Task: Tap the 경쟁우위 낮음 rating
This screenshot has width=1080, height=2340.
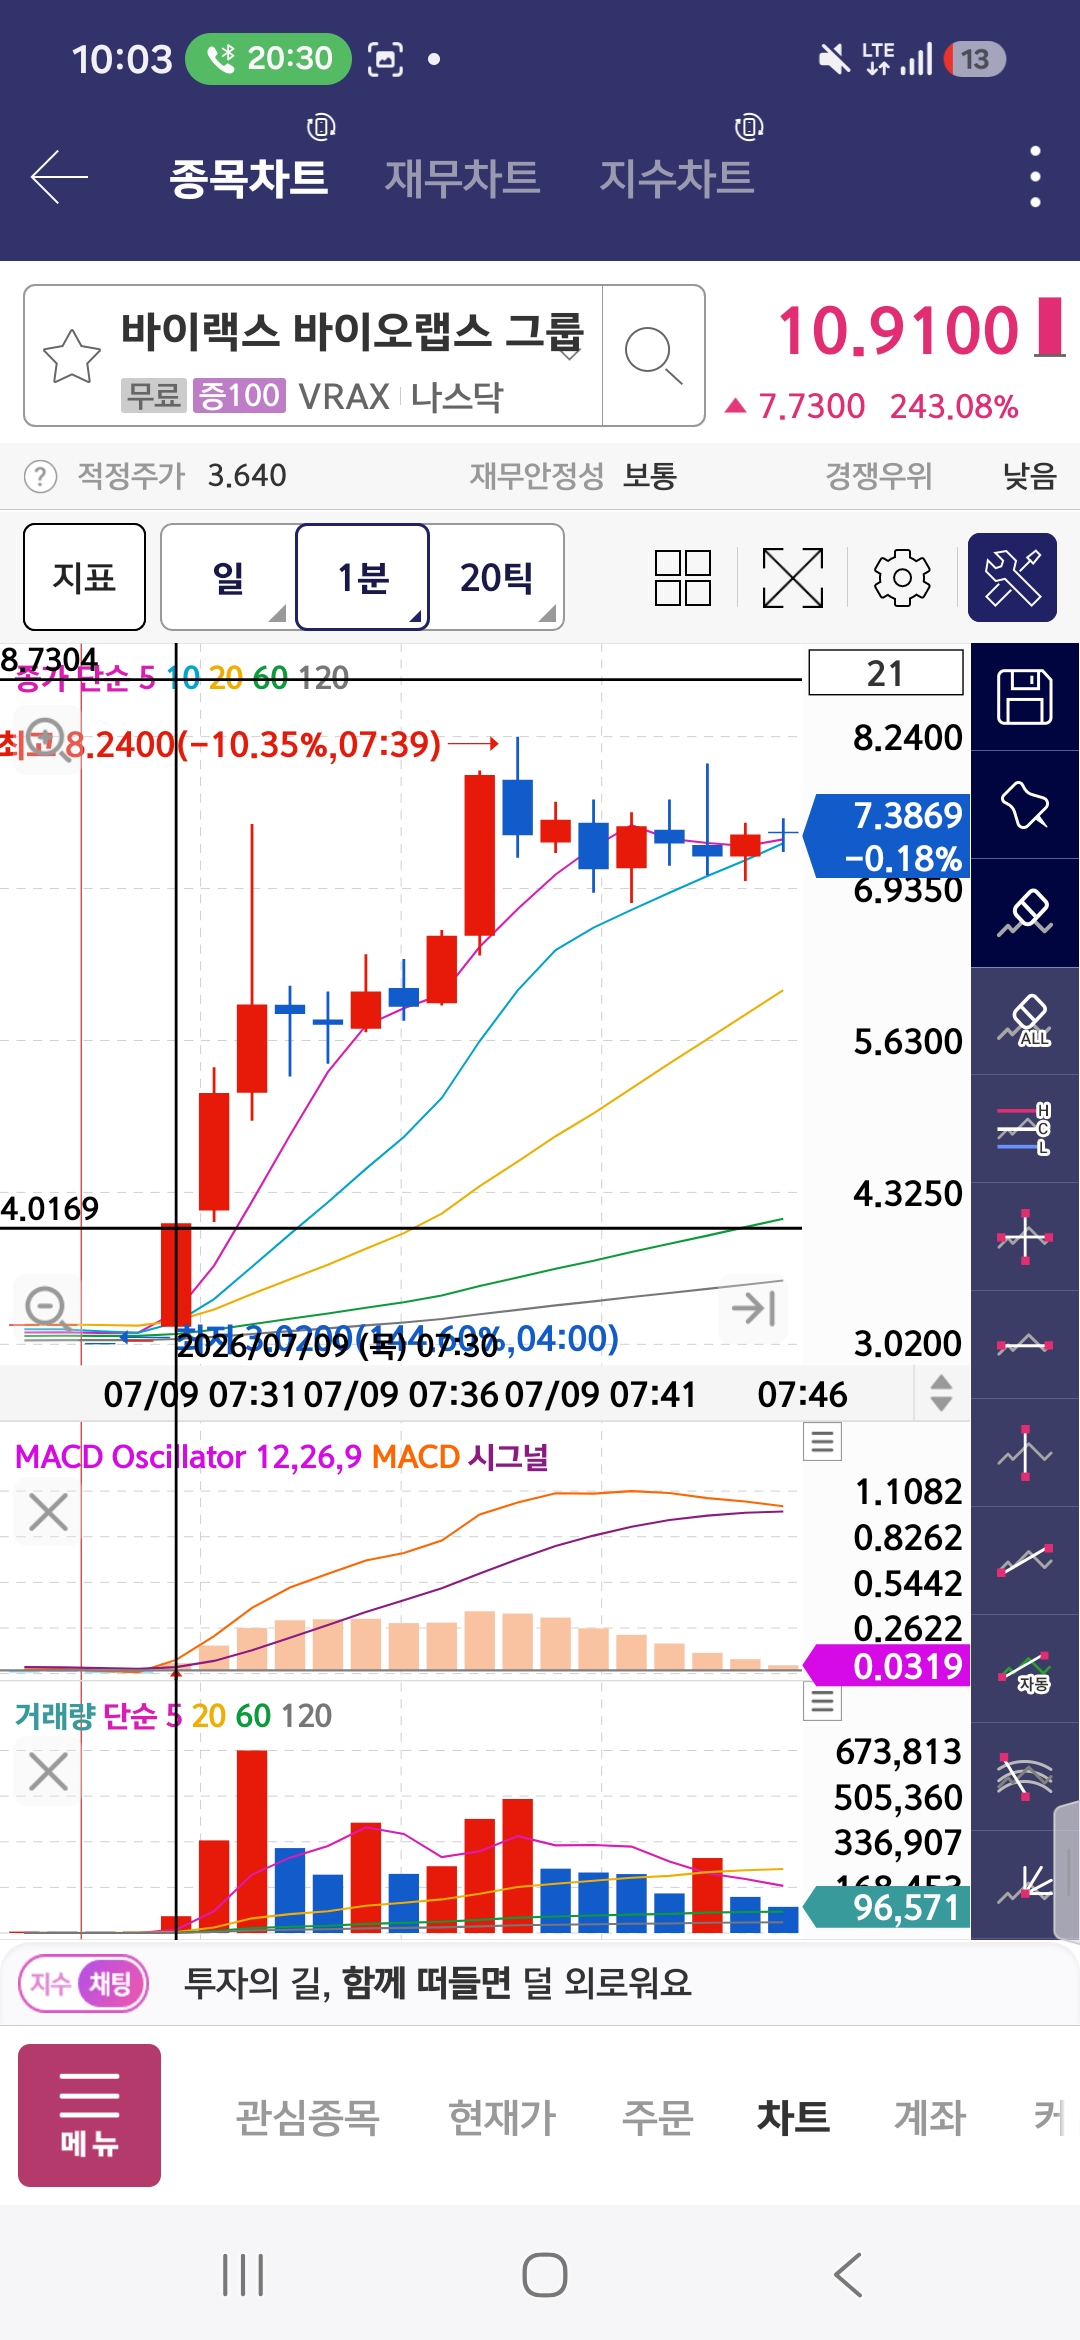Action: click(941, 476)
